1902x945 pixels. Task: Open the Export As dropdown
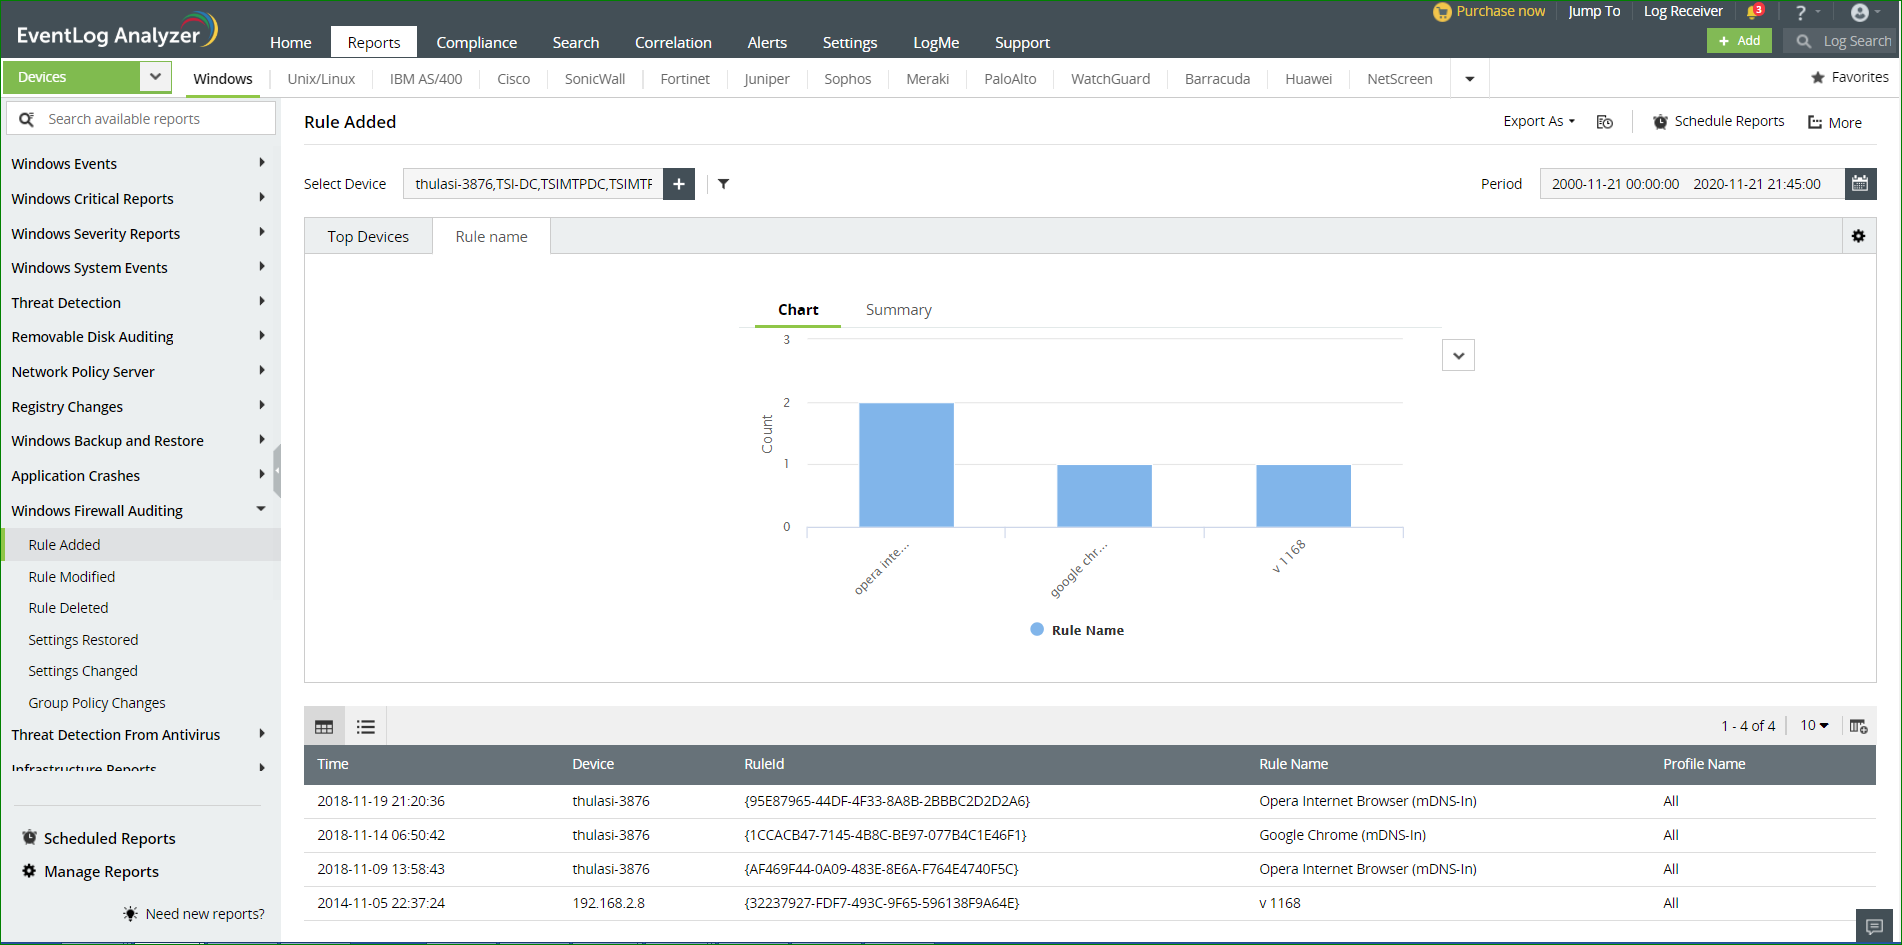click(1538, 120)
